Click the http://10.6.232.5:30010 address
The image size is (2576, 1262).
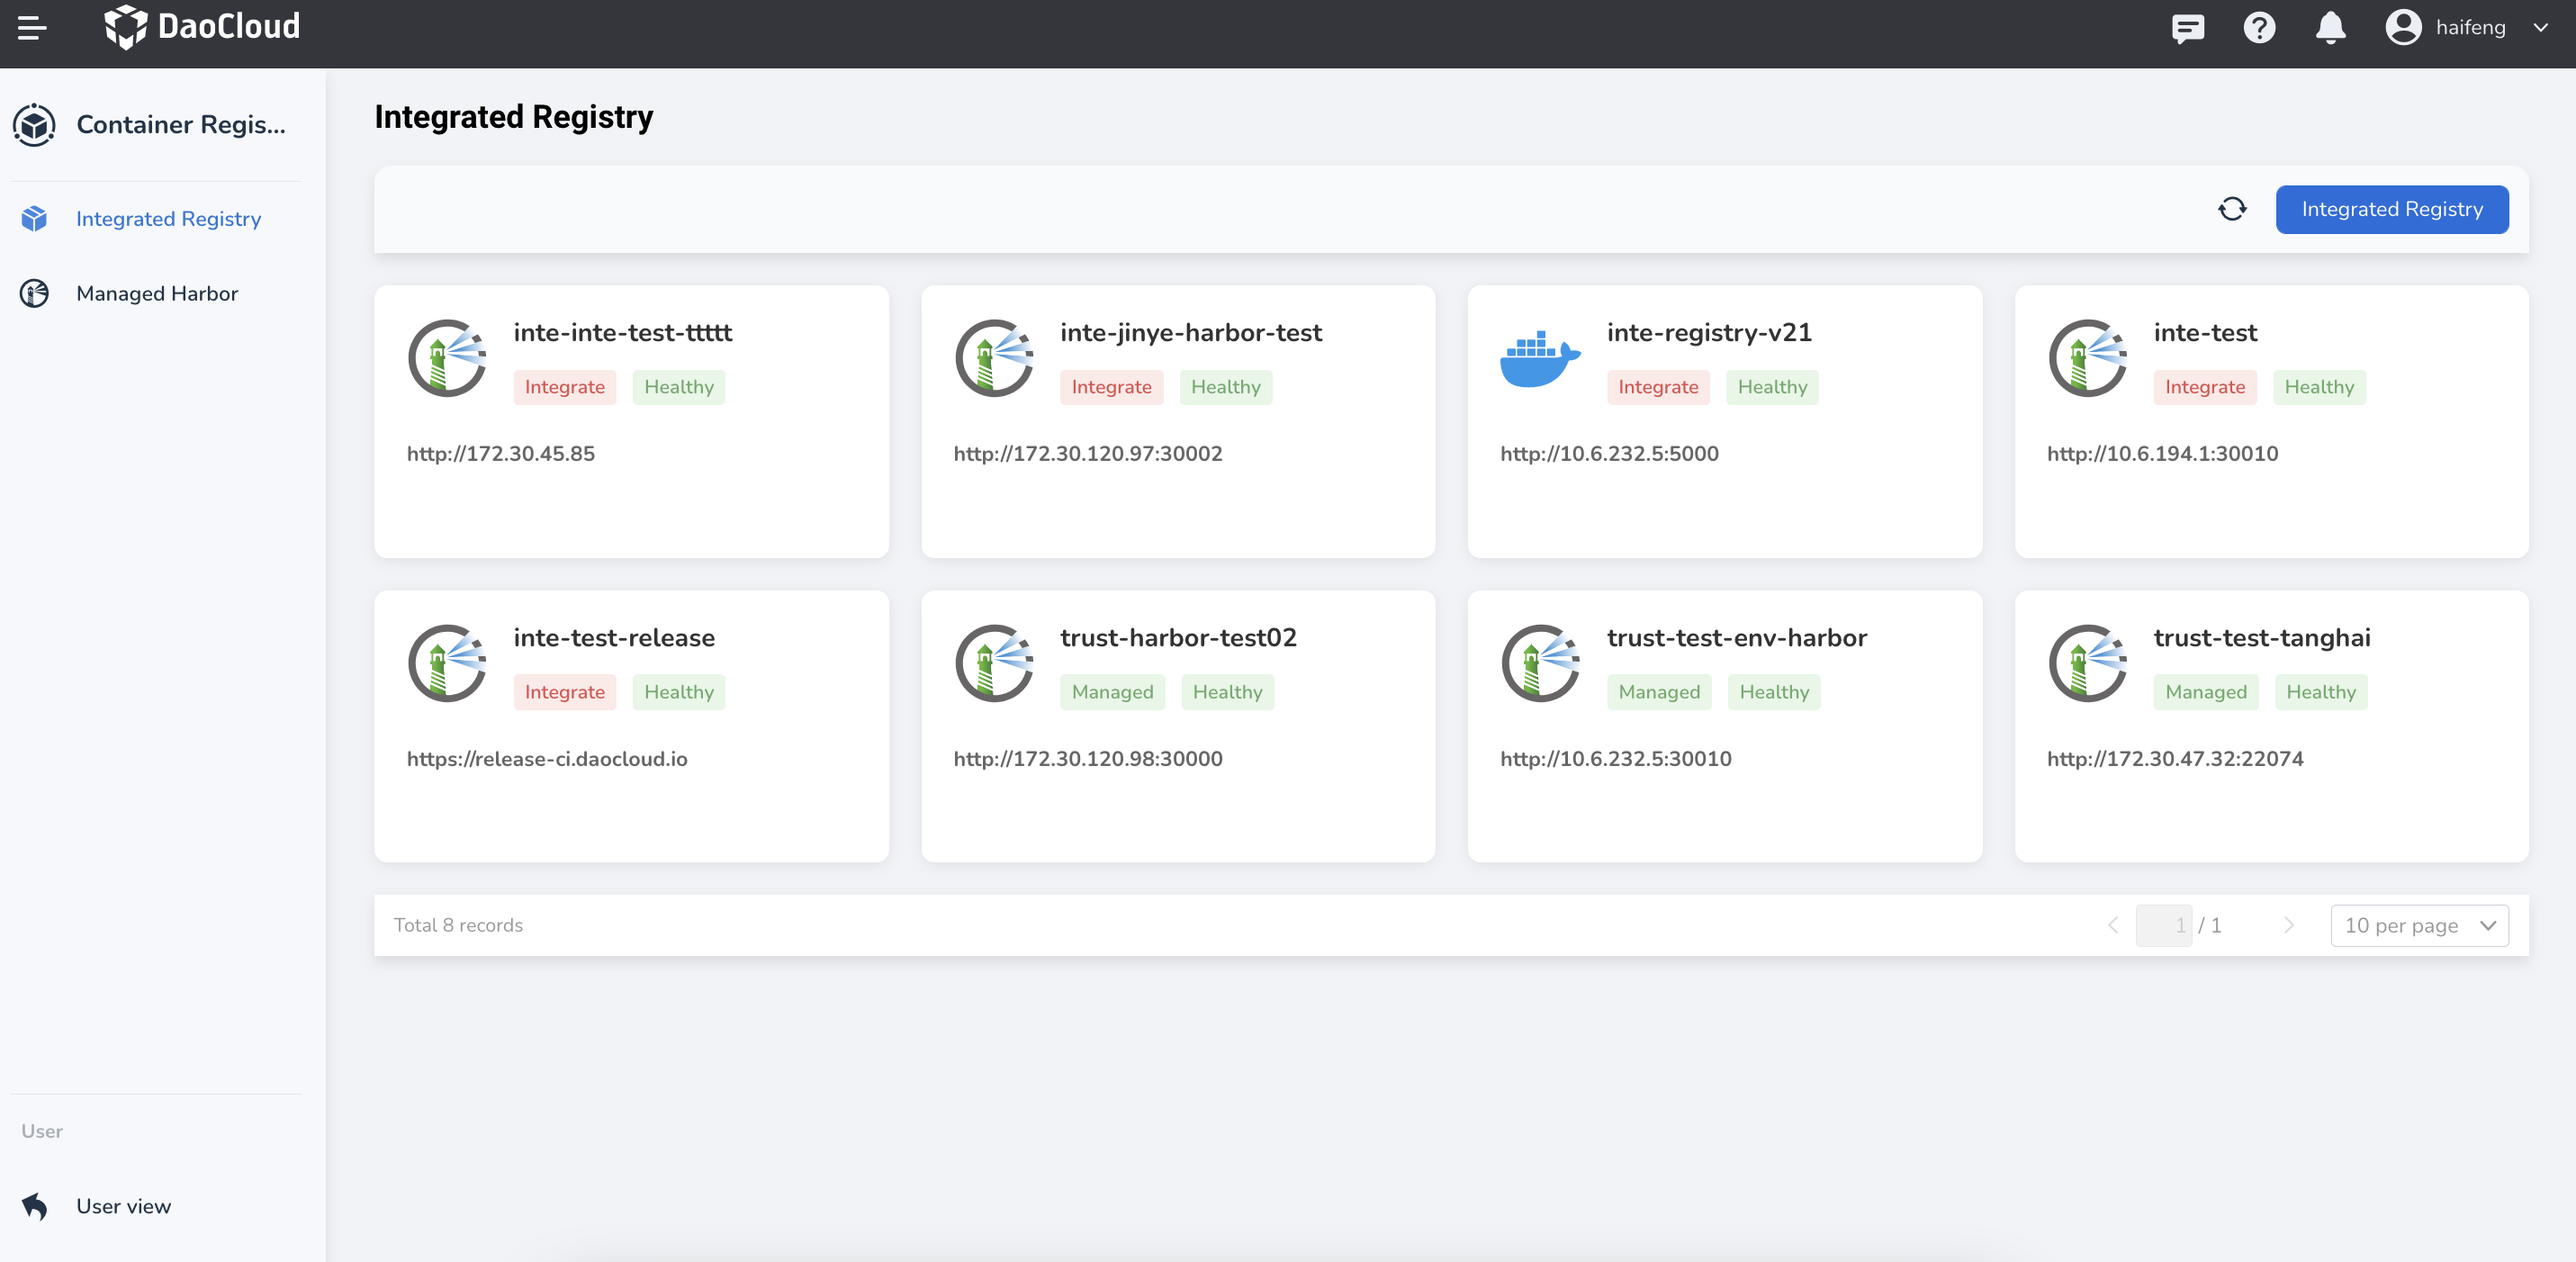click(1615, 759)
